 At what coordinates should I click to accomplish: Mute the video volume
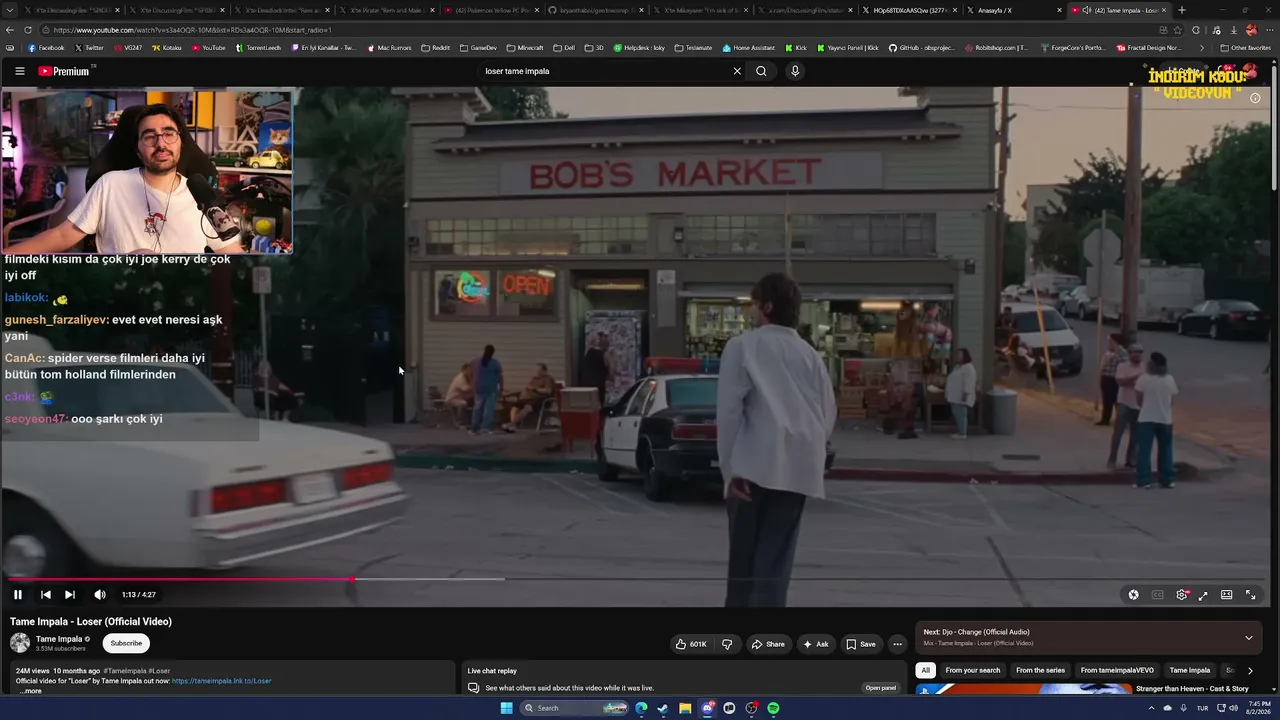[x=100, y=594]
